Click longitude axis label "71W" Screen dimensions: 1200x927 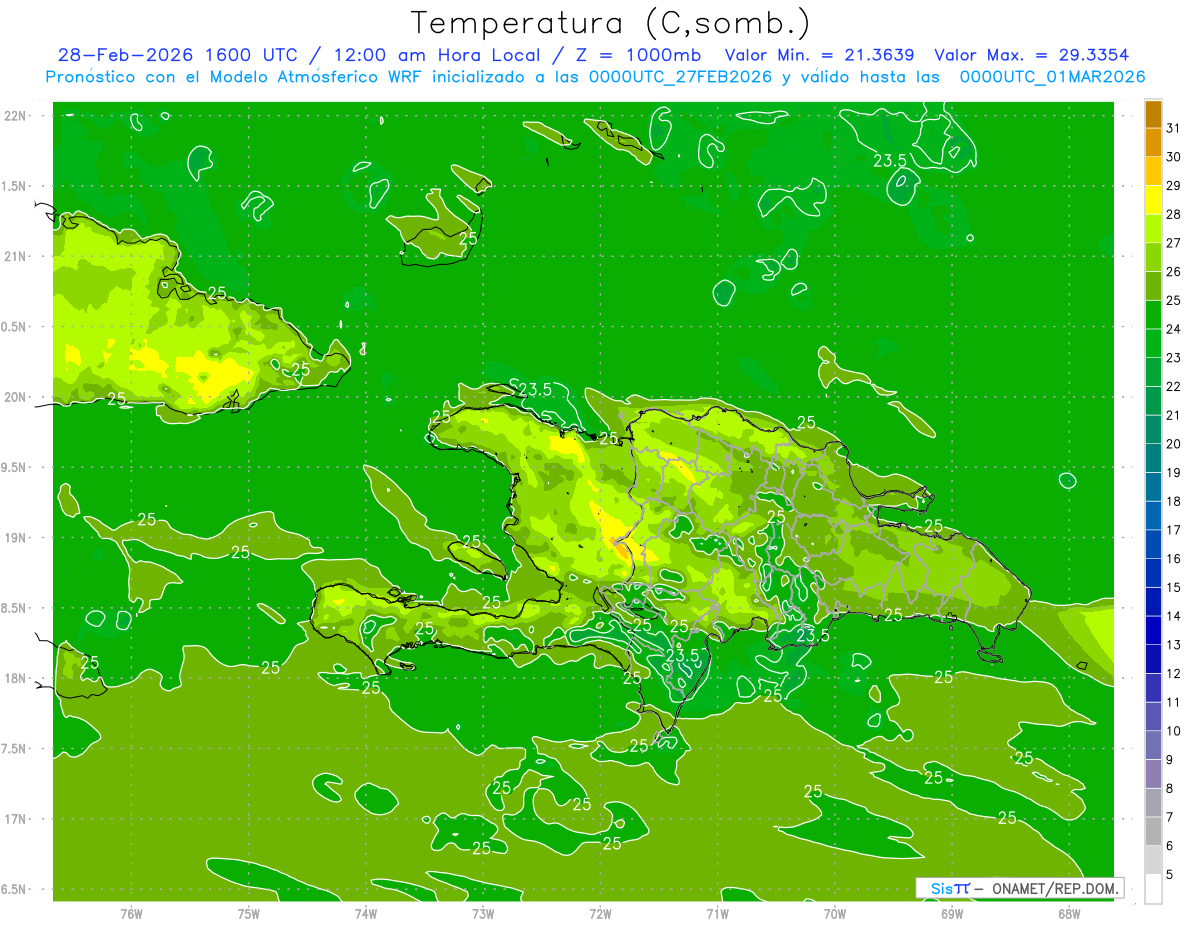point(717,913)
